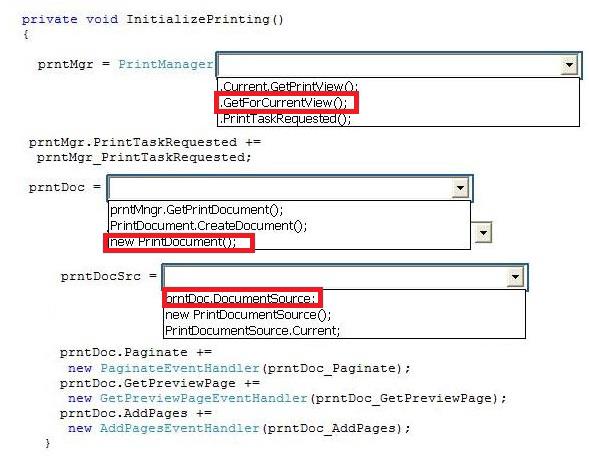Select the .PrintTaskRequested(); option

(285, 119)
